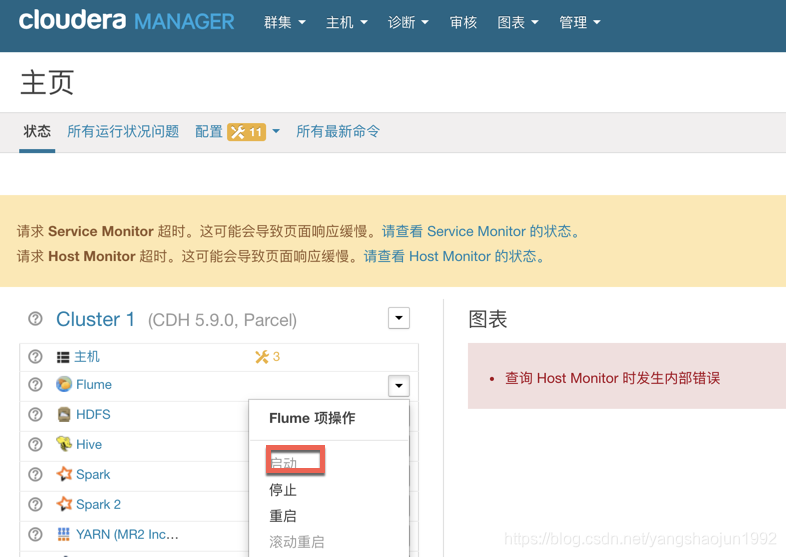This screenshot has height=557, width=786.
Task: Open the 审核 page in navbar
Action: (x=463, y=22)
